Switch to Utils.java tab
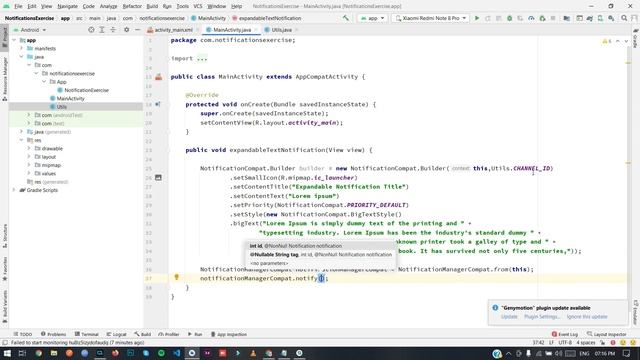Image resolution: width=640 pixels, height=360 pixels. (281, 30)
